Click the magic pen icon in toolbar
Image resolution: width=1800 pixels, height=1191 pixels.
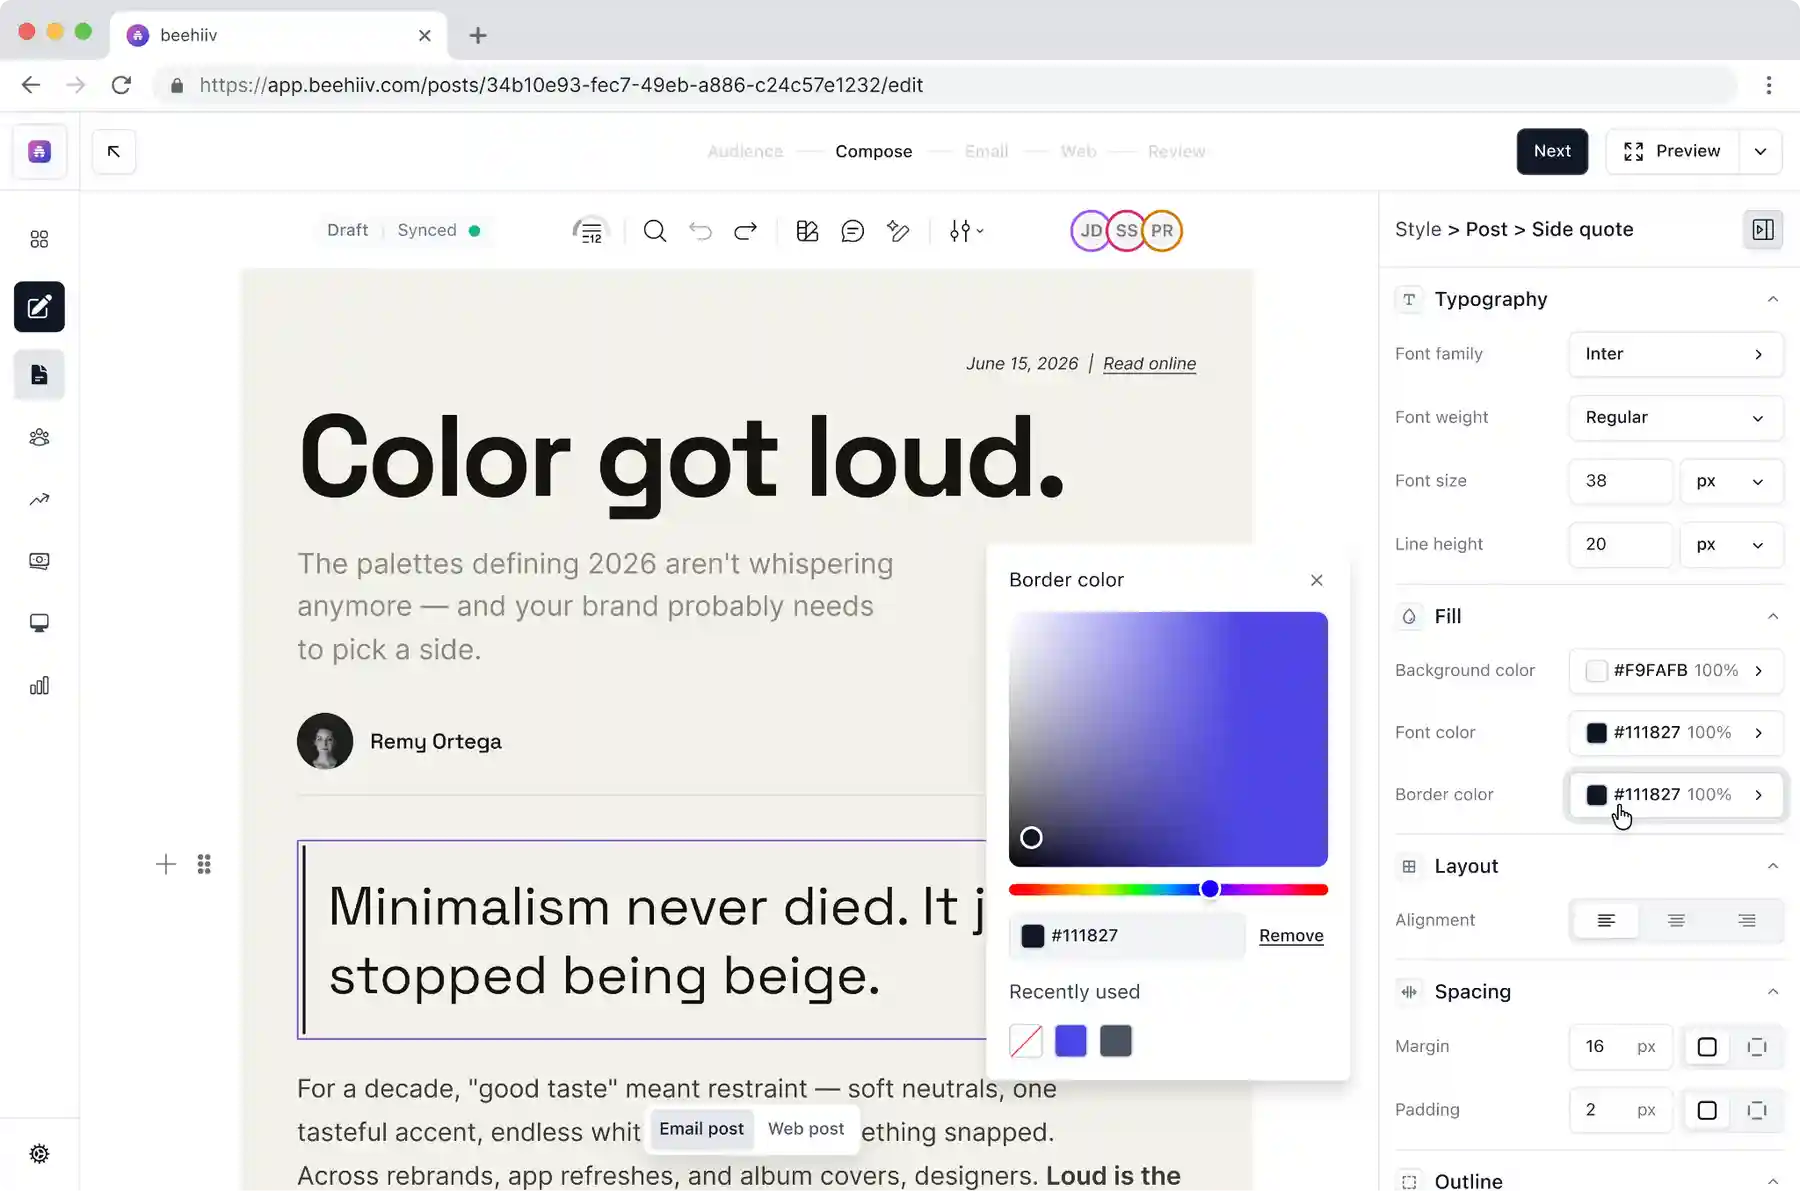coord(898,231)
